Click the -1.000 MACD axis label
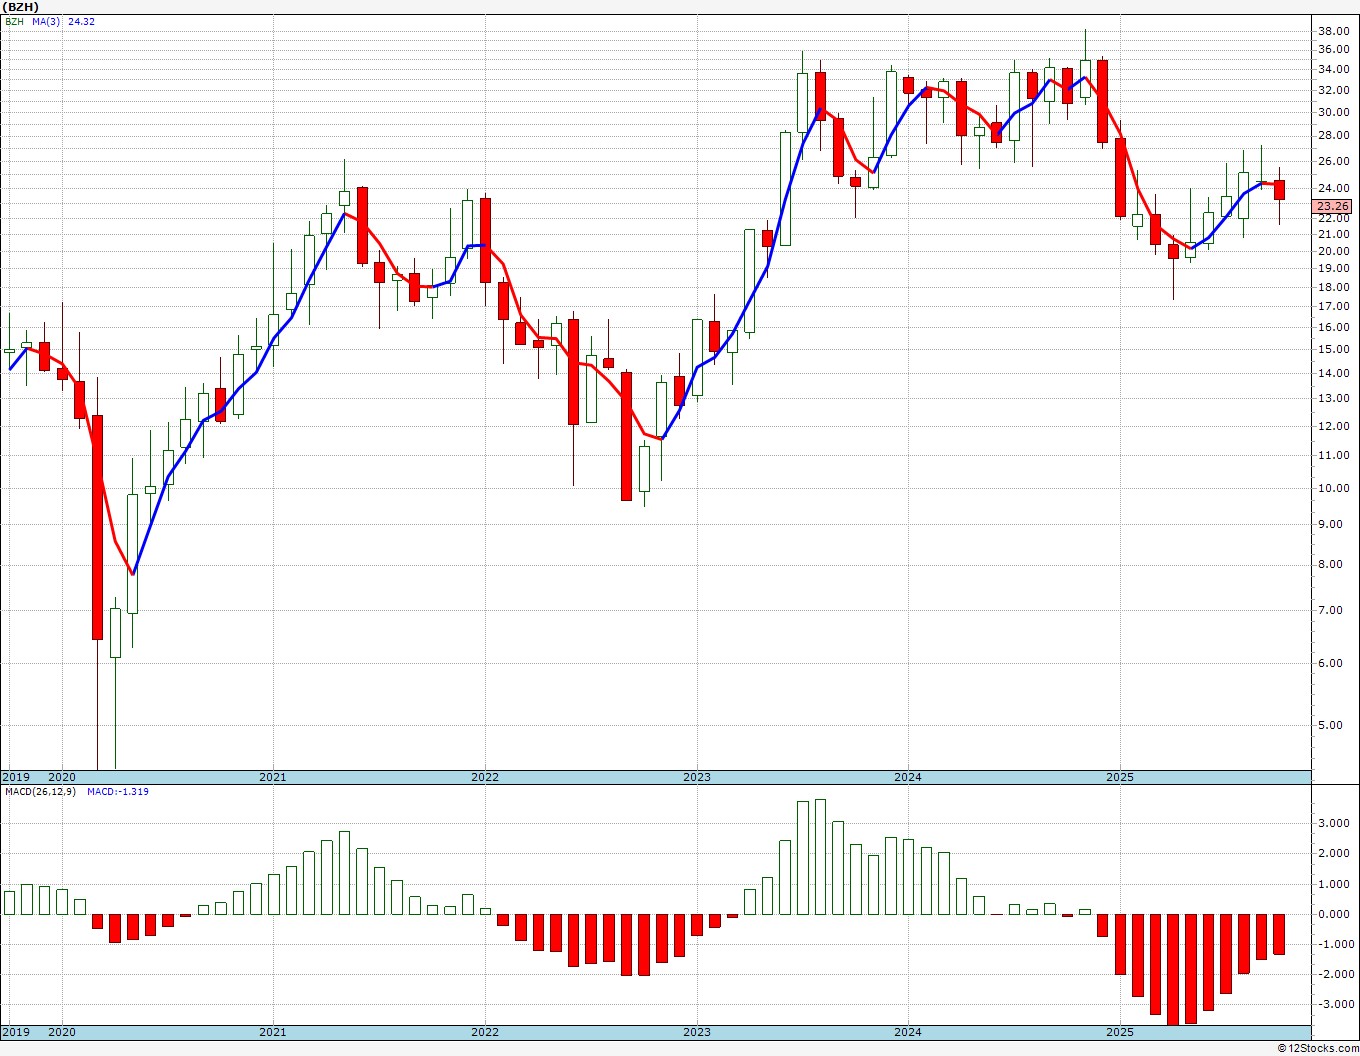The height and width of the screenshot is (1056, 1360). click(1335, 944)
